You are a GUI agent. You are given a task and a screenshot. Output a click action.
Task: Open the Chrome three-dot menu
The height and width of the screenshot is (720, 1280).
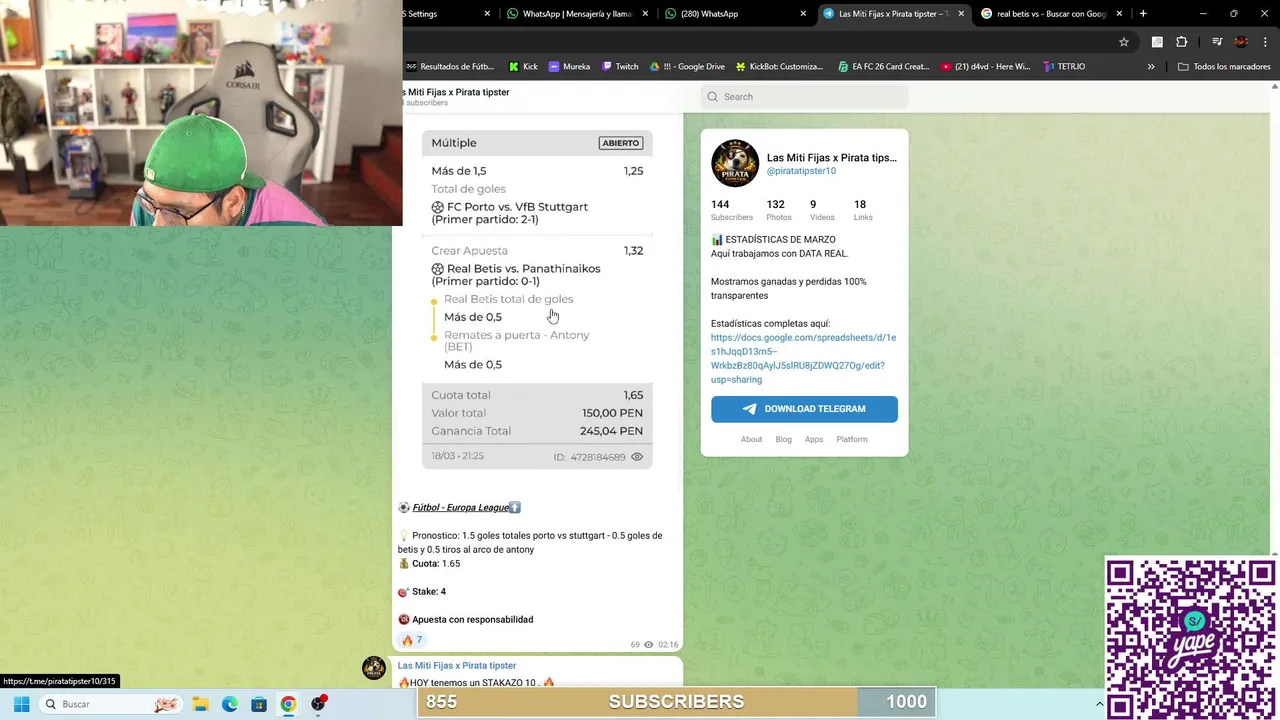(x=1264, y=42)
